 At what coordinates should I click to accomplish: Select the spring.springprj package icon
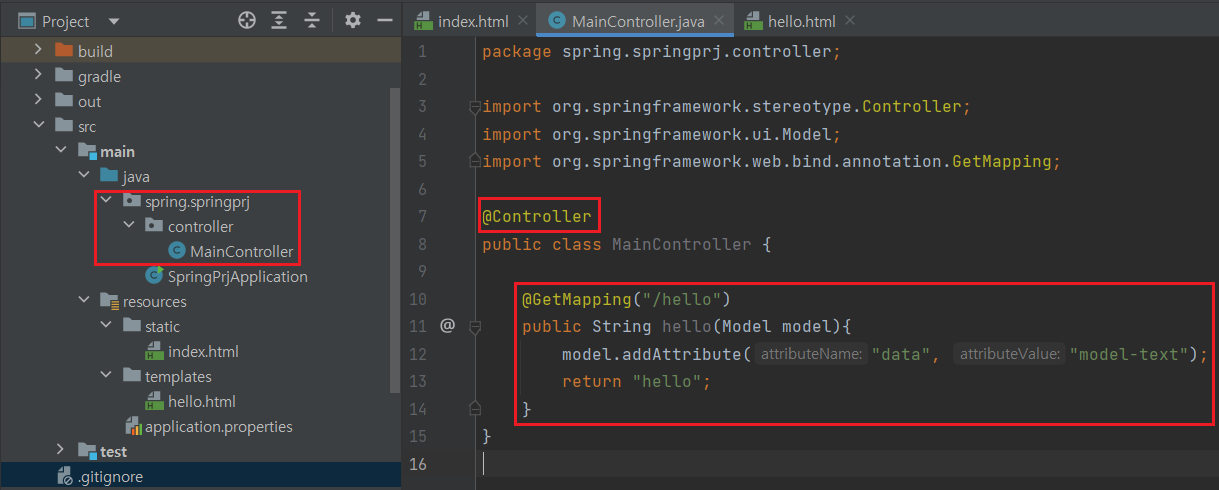pos(132,201)
